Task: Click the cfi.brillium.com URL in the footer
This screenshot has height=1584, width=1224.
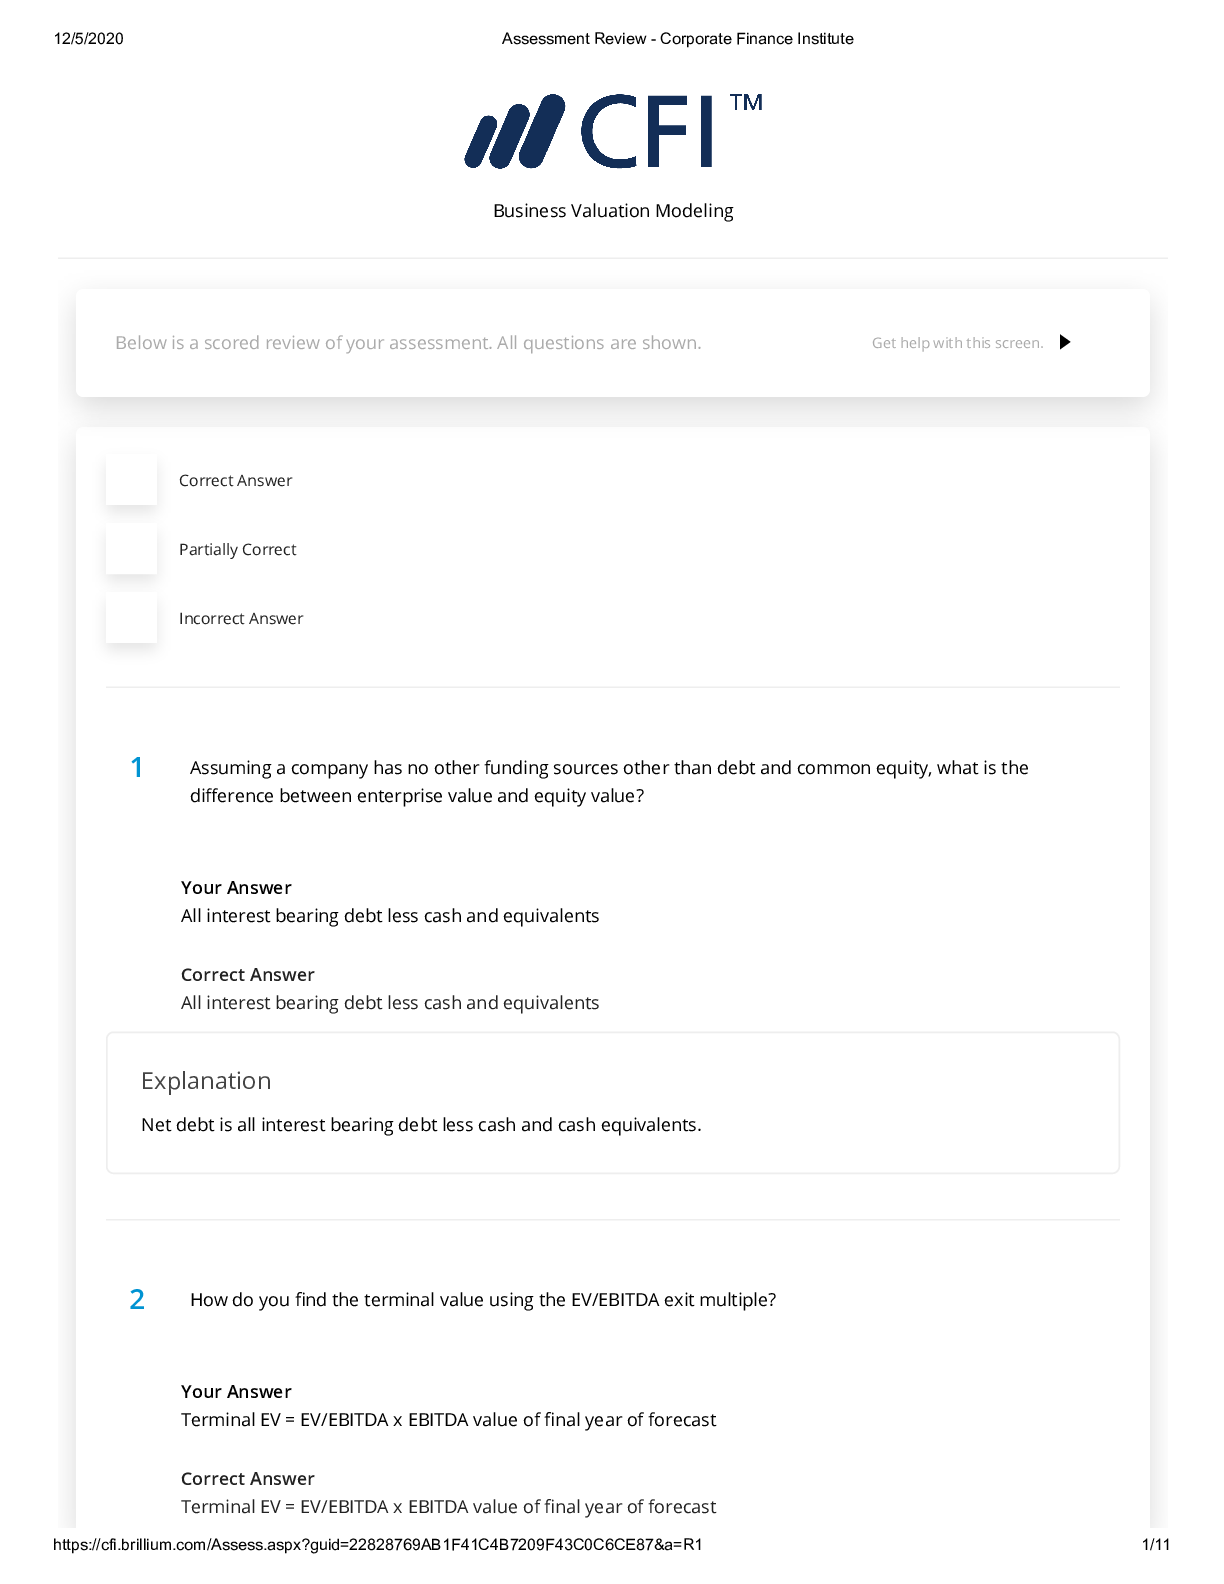Action: click(378, 1544)
